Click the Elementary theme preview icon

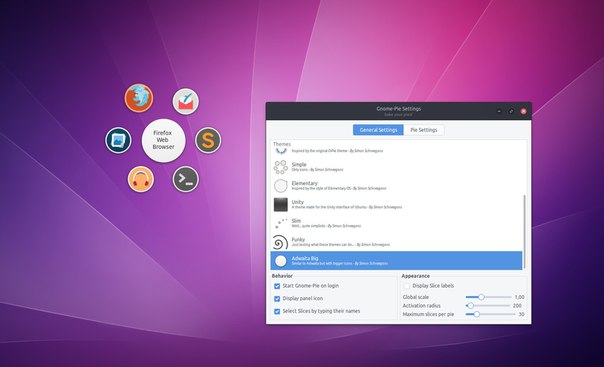coord(280,186)
